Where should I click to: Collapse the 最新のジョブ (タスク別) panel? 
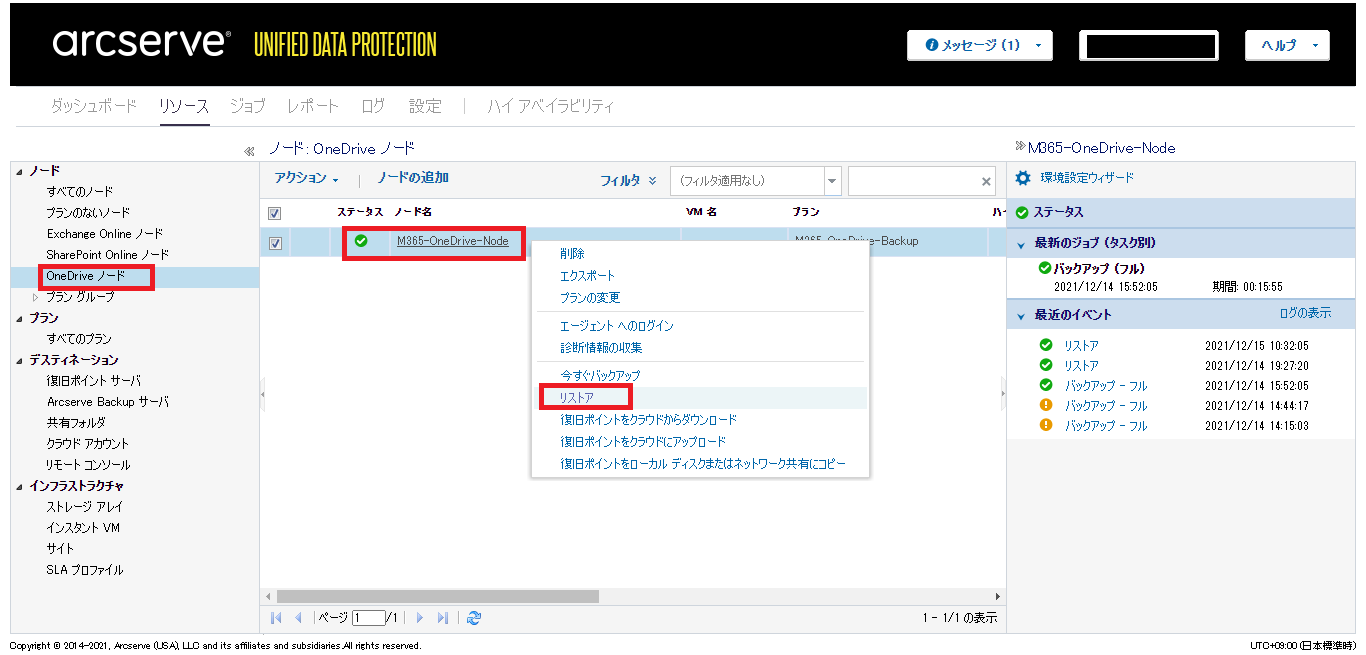1021,243
